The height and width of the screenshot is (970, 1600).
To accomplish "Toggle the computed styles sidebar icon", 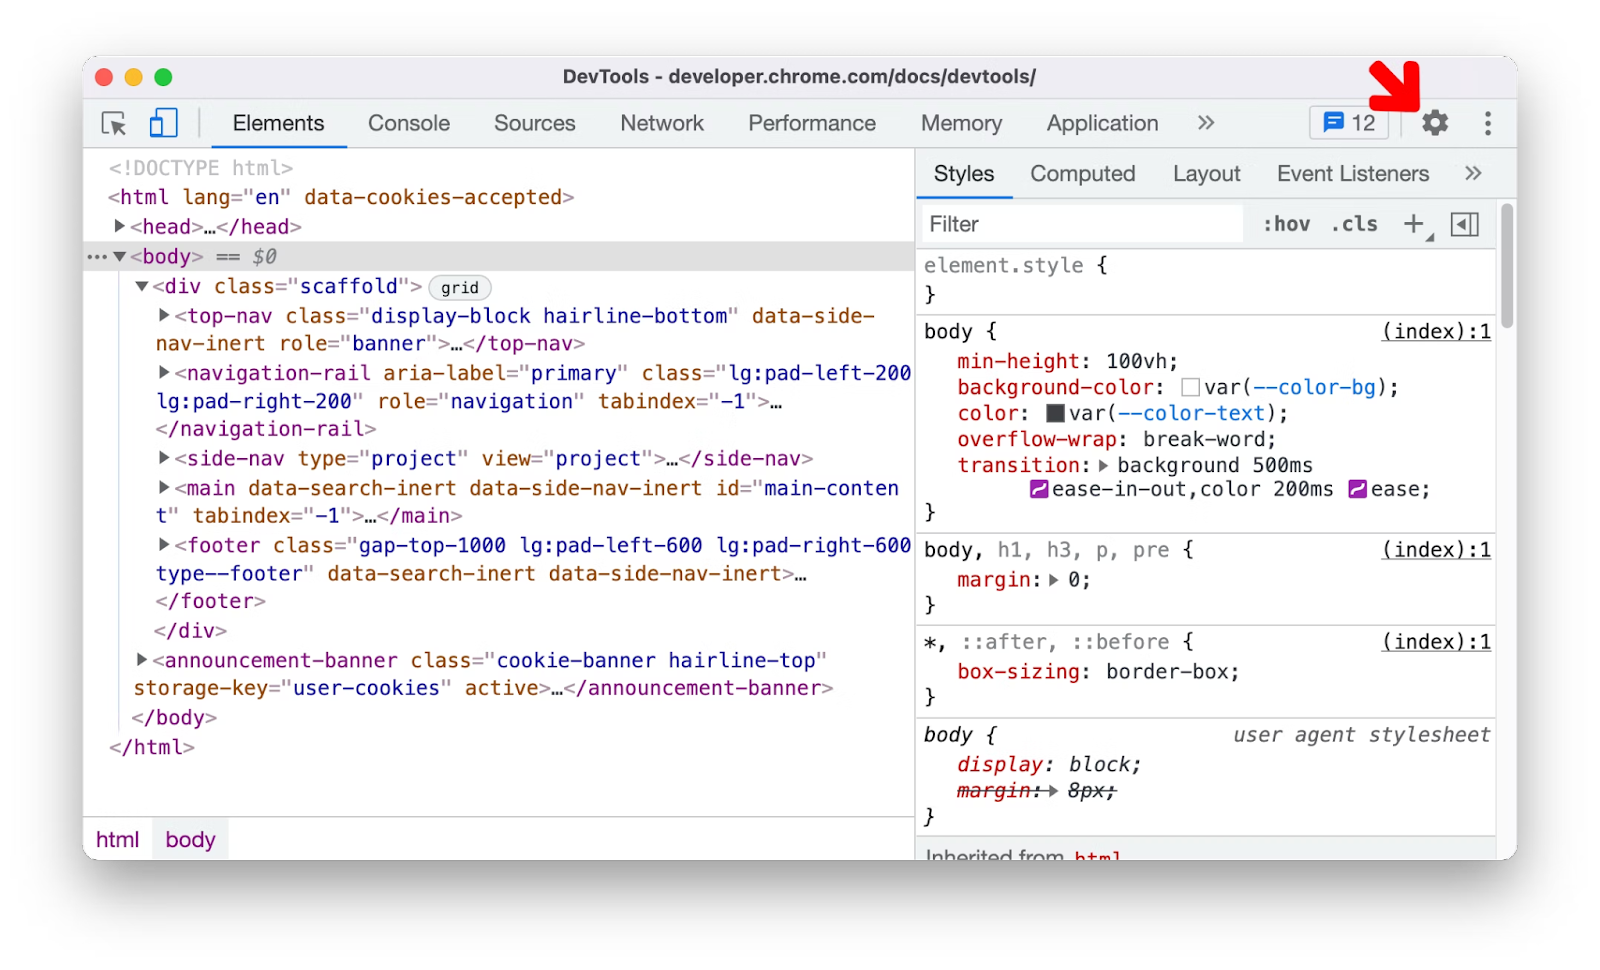I will click(x=1464, y=224).
